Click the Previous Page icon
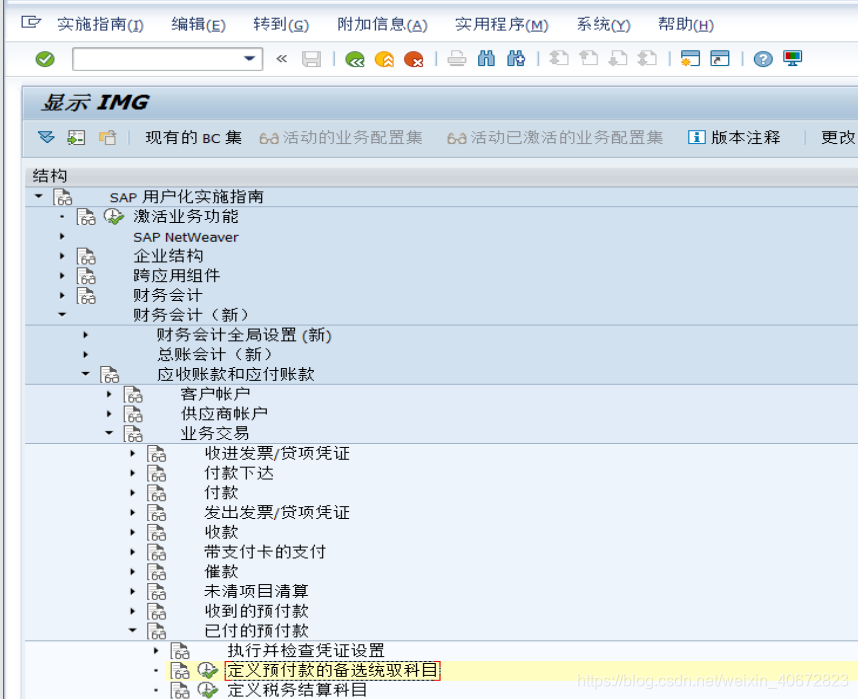The height and width of the screenshot is (699, 858). click(x=588, y=58)
